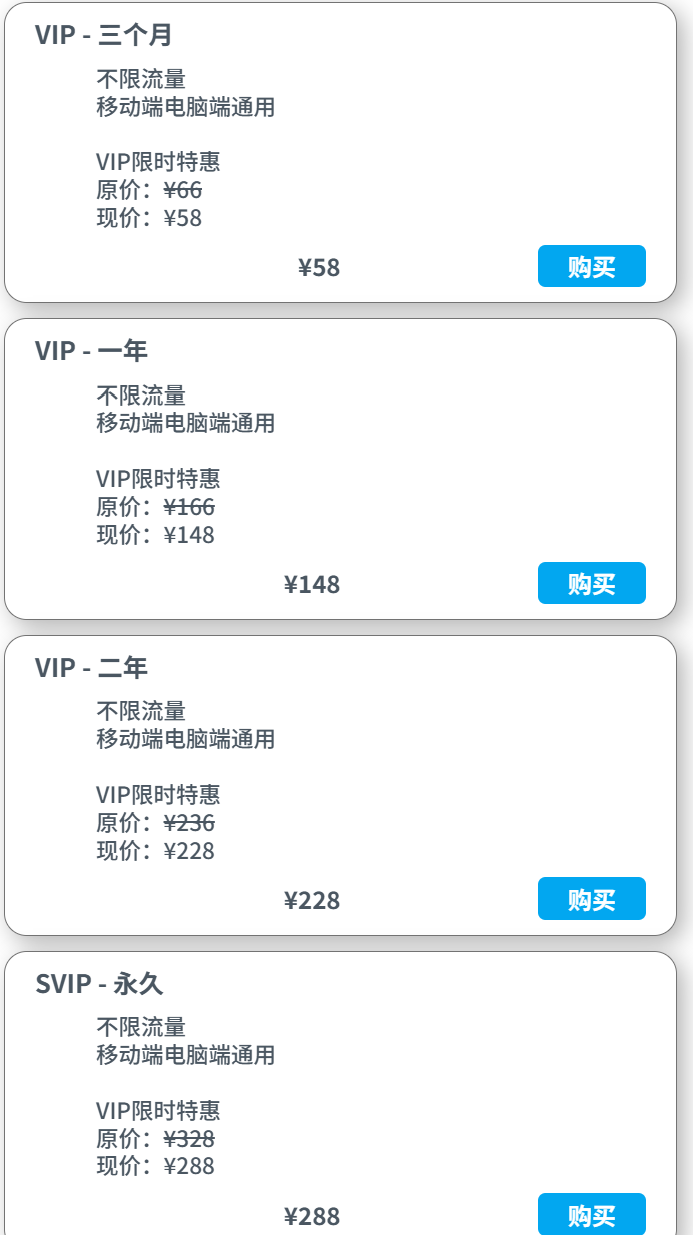
Task: Click the crossed-out ¥328 original price
Action: [x=187, y=1138]
